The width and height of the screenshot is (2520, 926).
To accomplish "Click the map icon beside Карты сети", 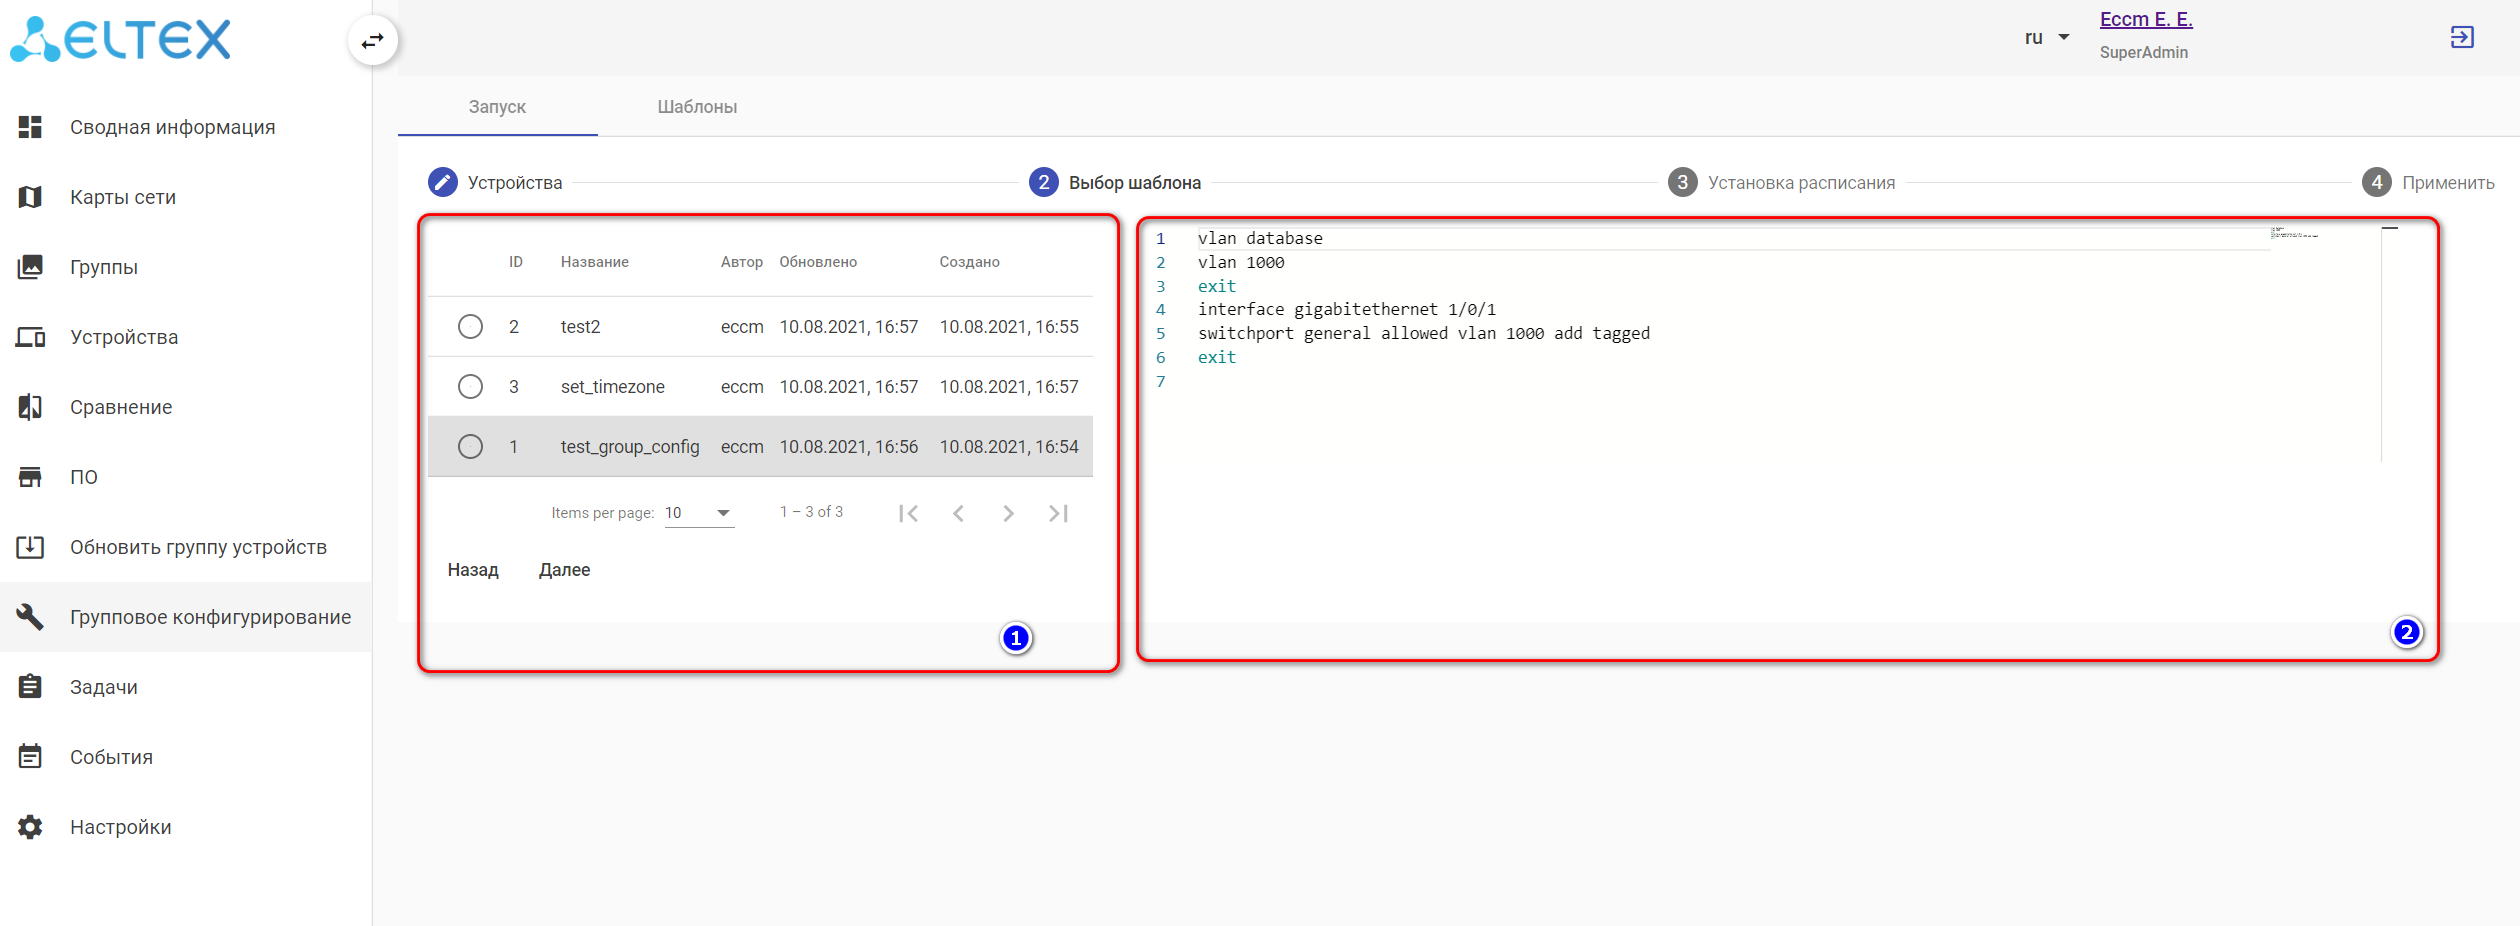I will pos(30,197).
